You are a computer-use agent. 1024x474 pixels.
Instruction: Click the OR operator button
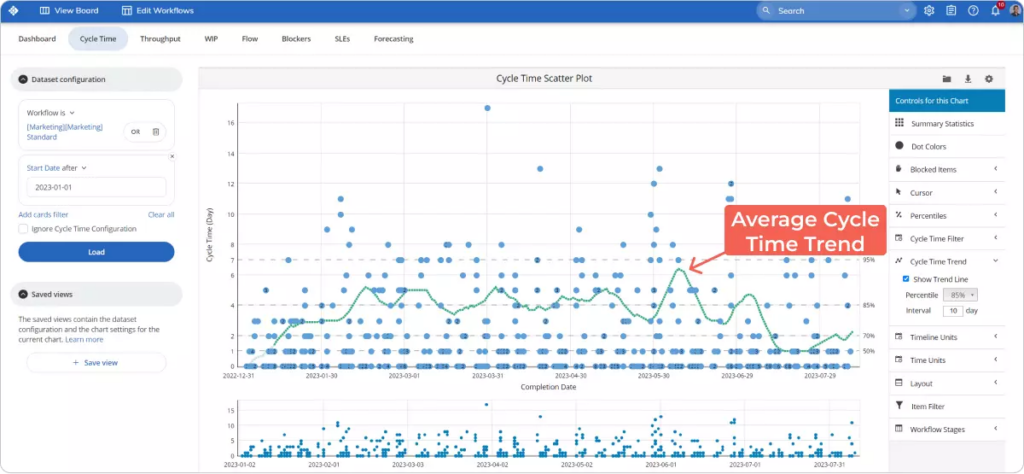click(135, 131)
